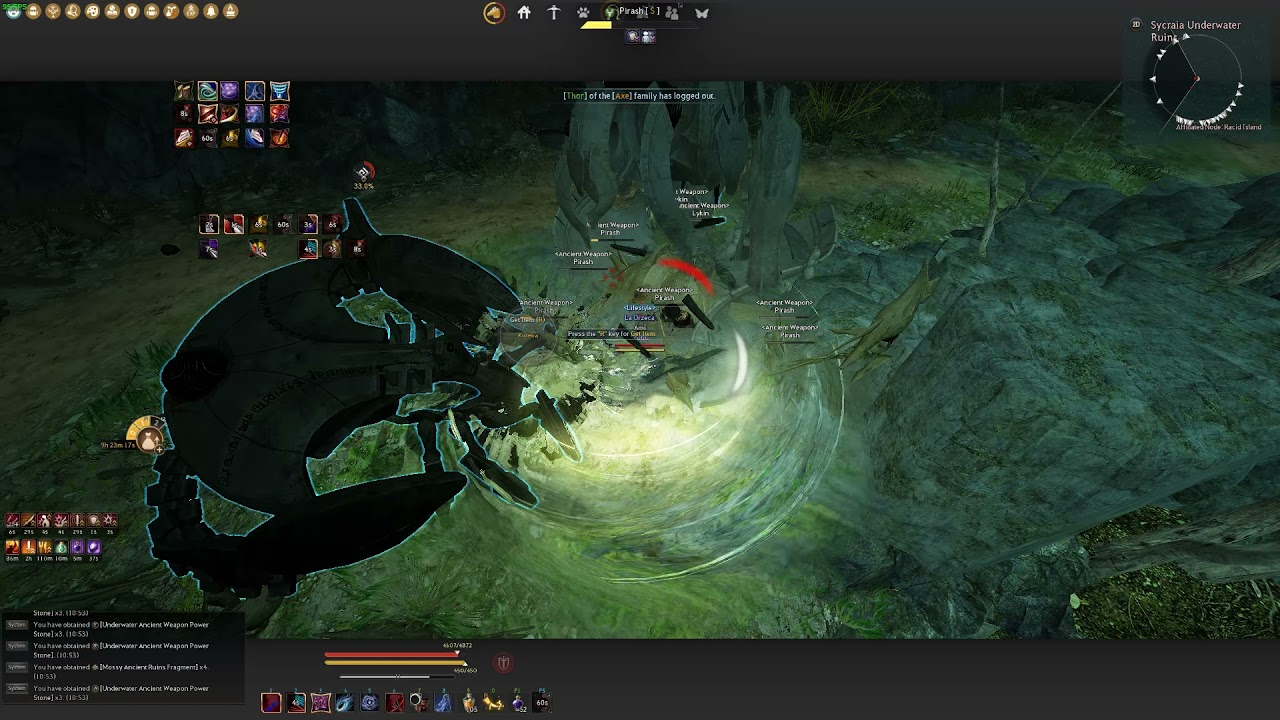Click the 'Press the R key for Get Item' prompt

[612, 334]
